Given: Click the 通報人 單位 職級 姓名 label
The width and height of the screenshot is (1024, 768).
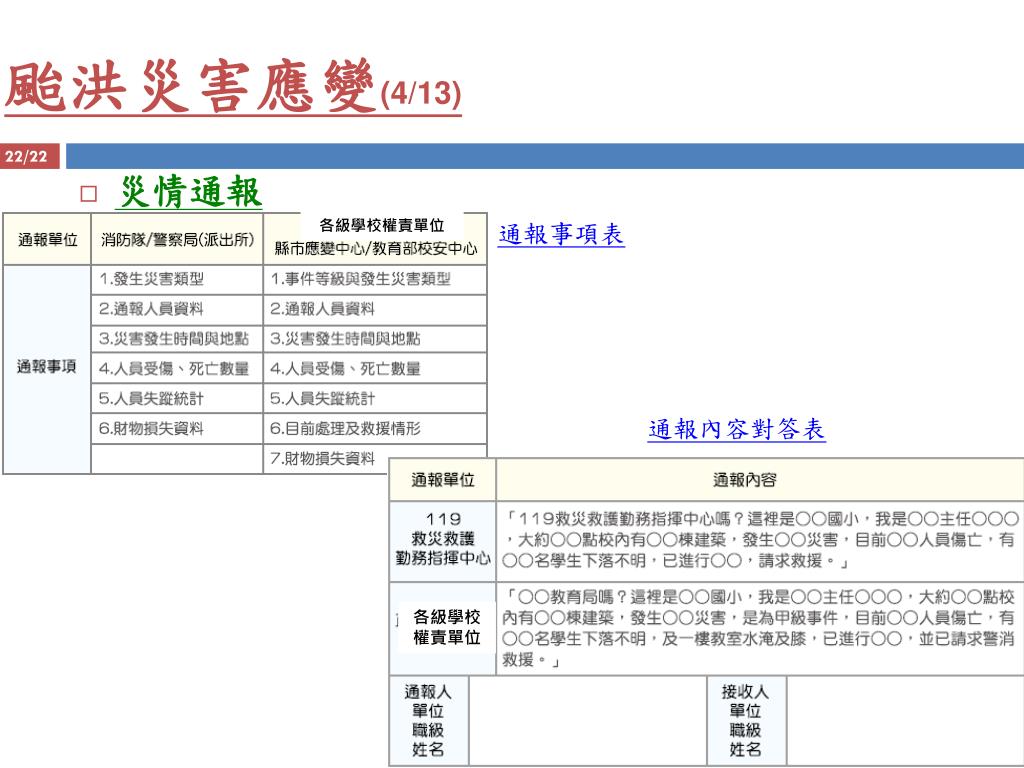Looking at the screenshot, I should [428, 721].
